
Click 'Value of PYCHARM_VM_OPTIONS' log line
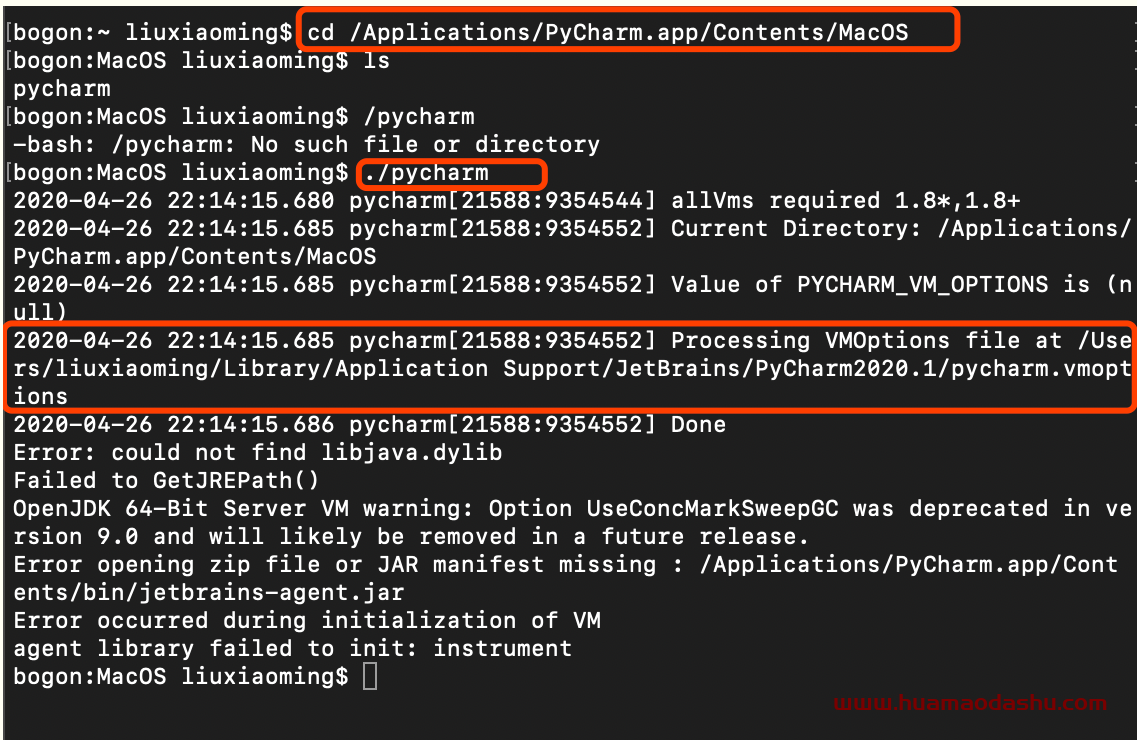859,285
